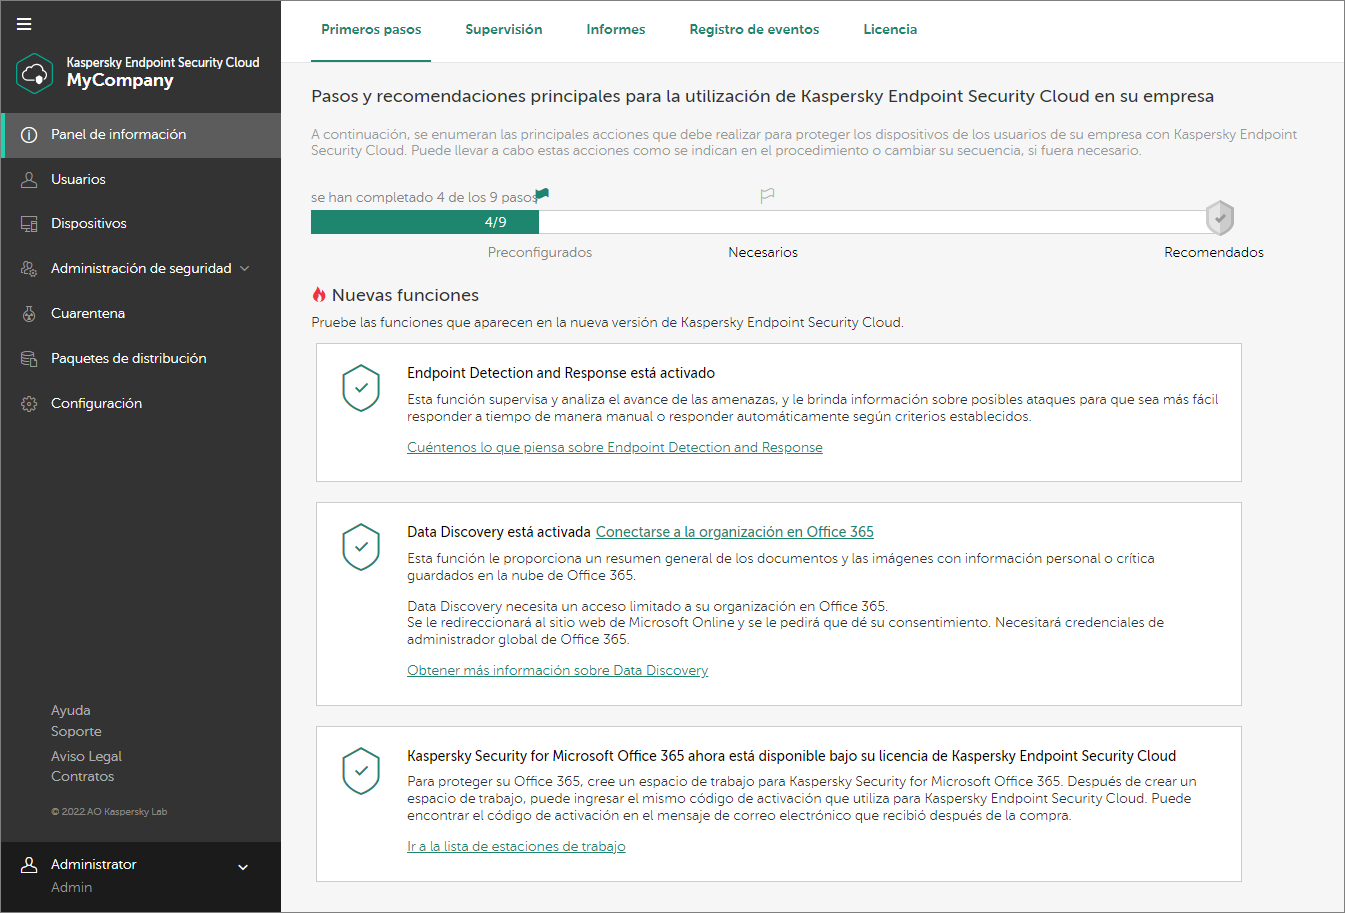This screenshot has height=913, width=1345.
Task: Click the gray Necesarios flag marker
Action: [x=767, y=196]
